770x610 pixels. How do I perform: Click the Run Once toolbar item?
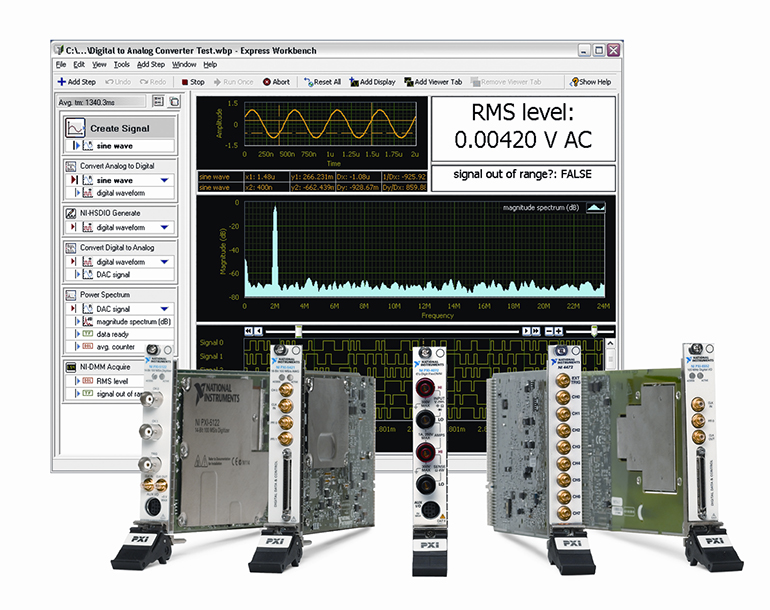point(234,82)
